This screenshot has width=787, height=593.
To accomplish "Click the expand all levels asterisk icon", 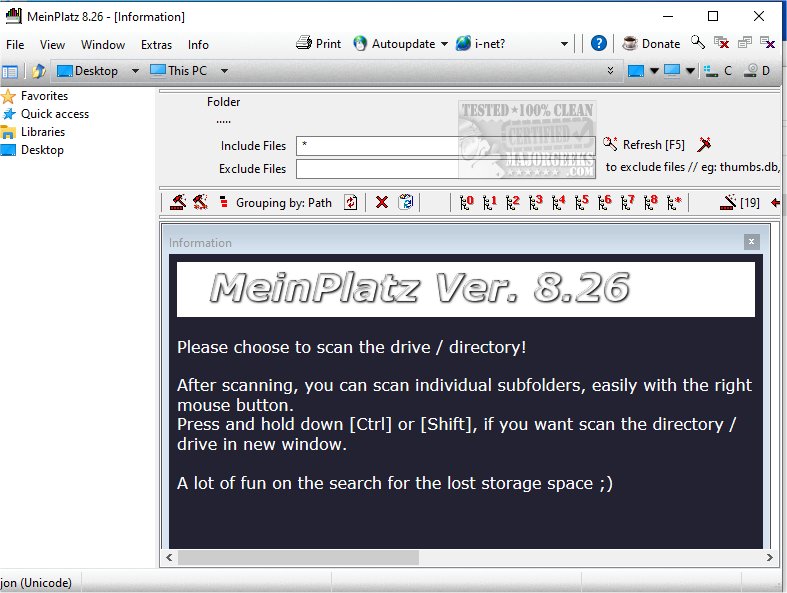I will click(x=674, y=203).
